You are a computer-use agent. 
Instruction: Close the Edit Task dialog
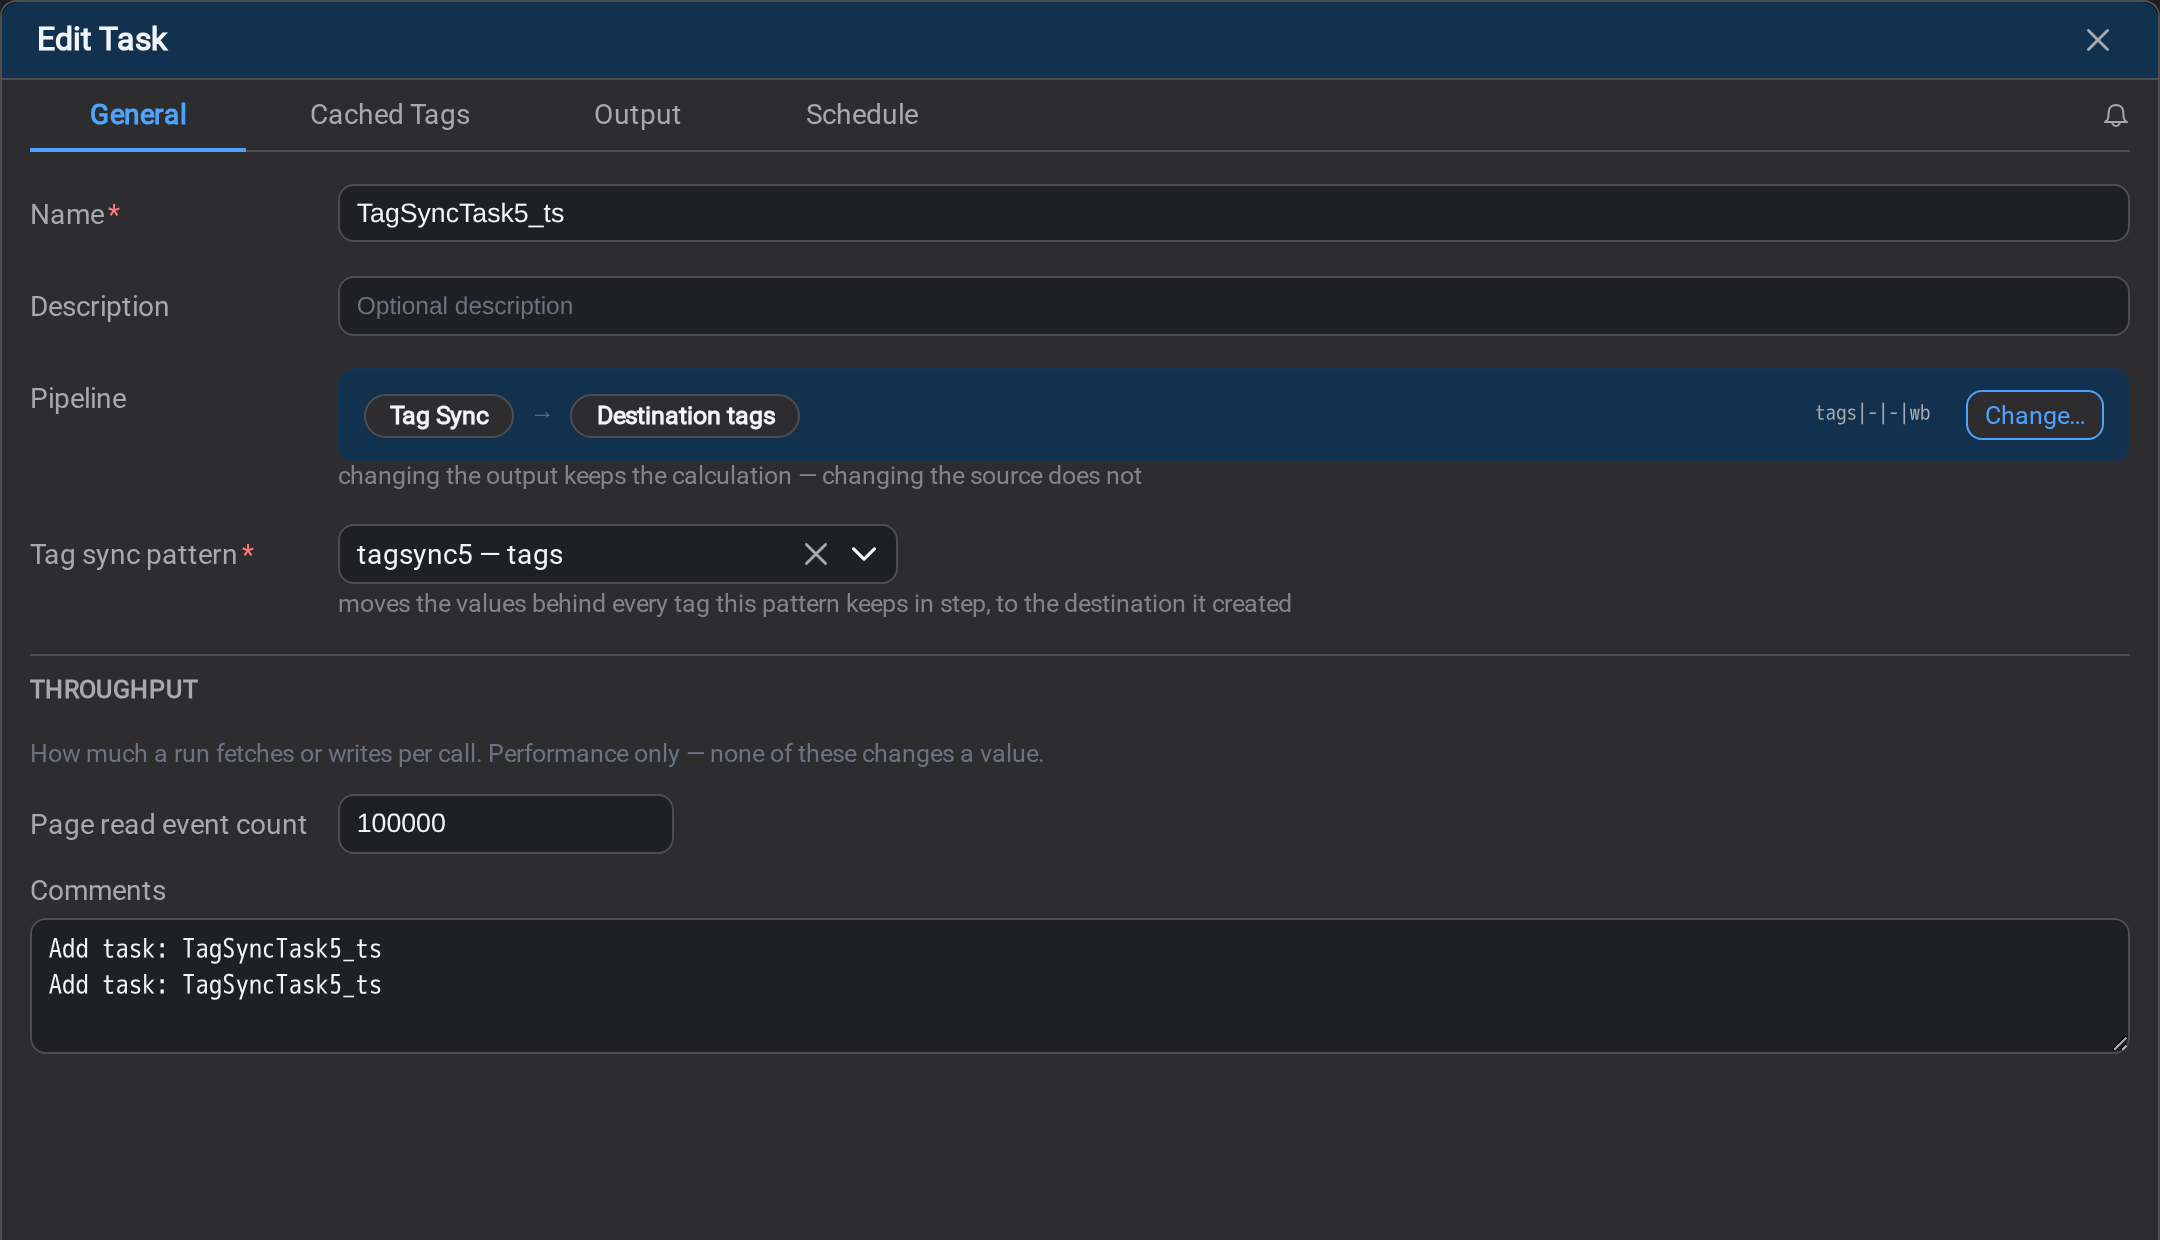coord(2097,40)
